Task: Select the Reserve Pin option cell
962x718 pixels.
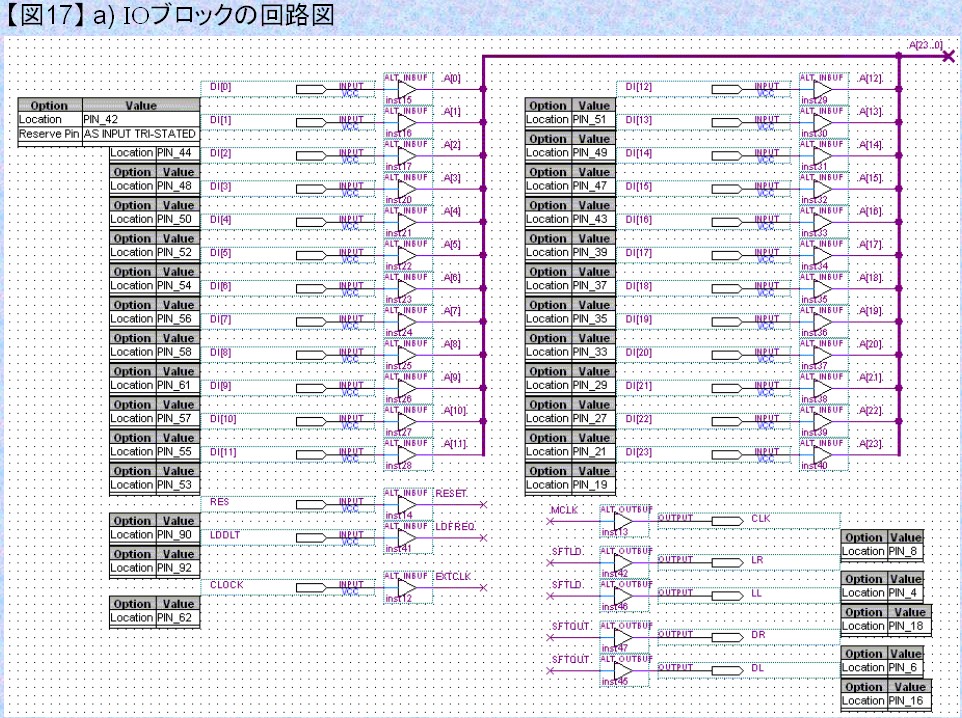Action: [50, 134]
